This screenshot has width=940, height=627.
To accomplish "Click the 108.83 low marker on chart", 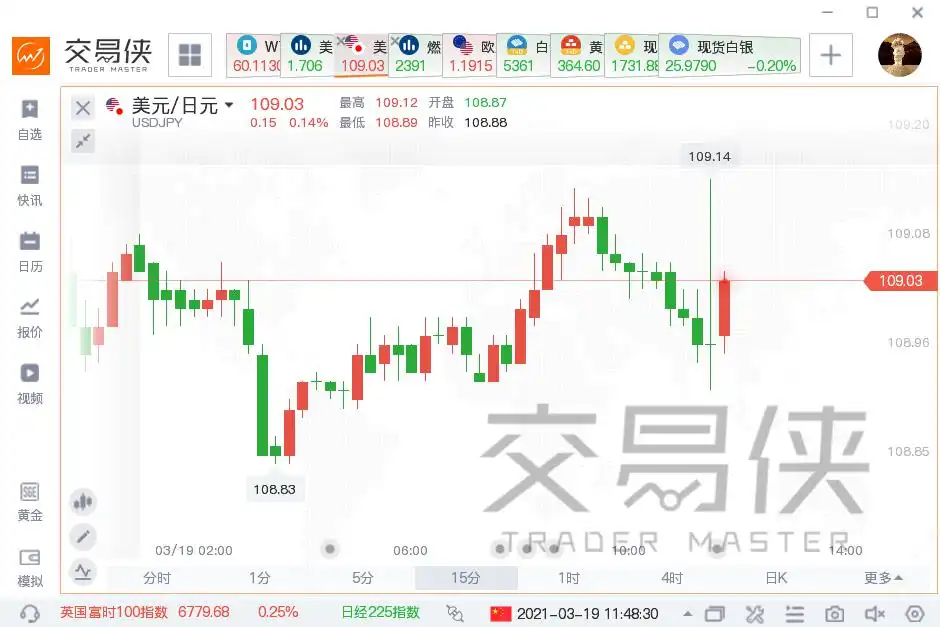I will pos(275,489).
